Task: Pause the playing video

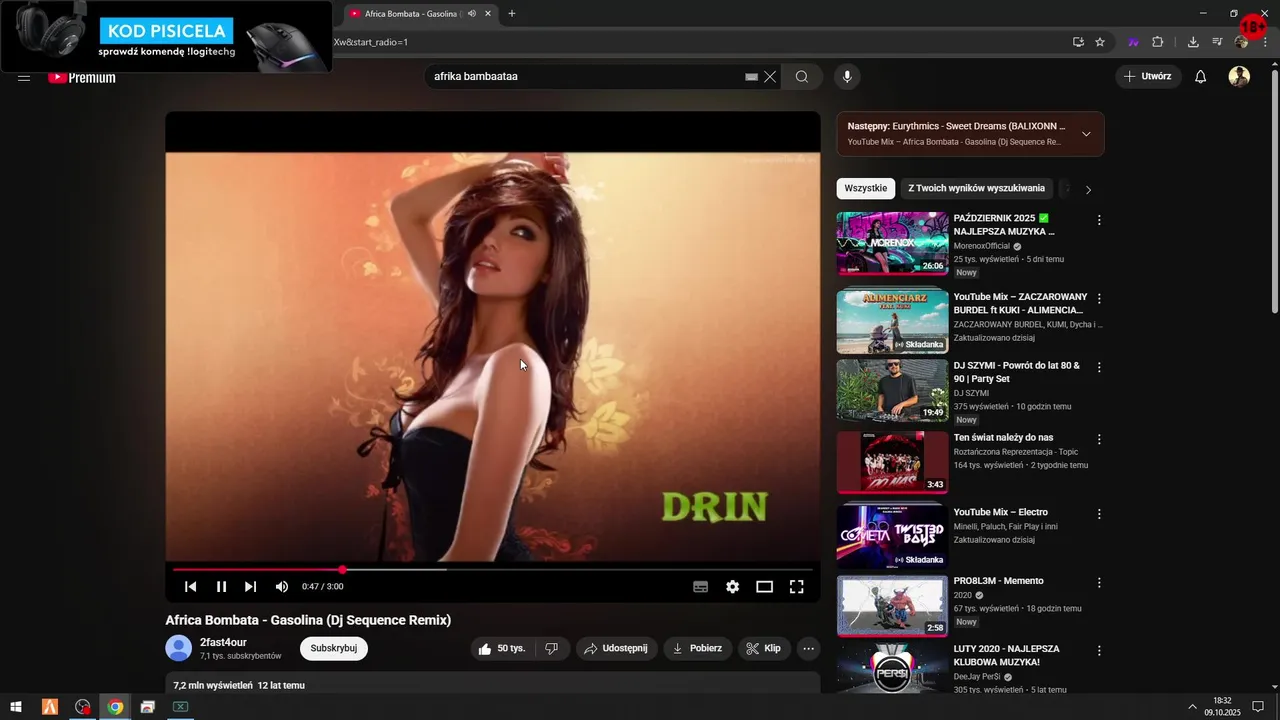Action: point(221,587)
